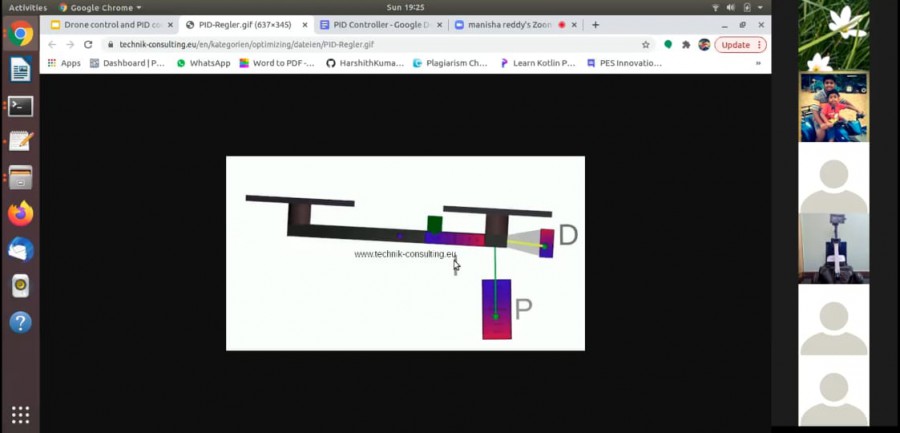Expand the bookmarks overflow chevron
This screenshot has height=433, width=900.
pos(759,63)
